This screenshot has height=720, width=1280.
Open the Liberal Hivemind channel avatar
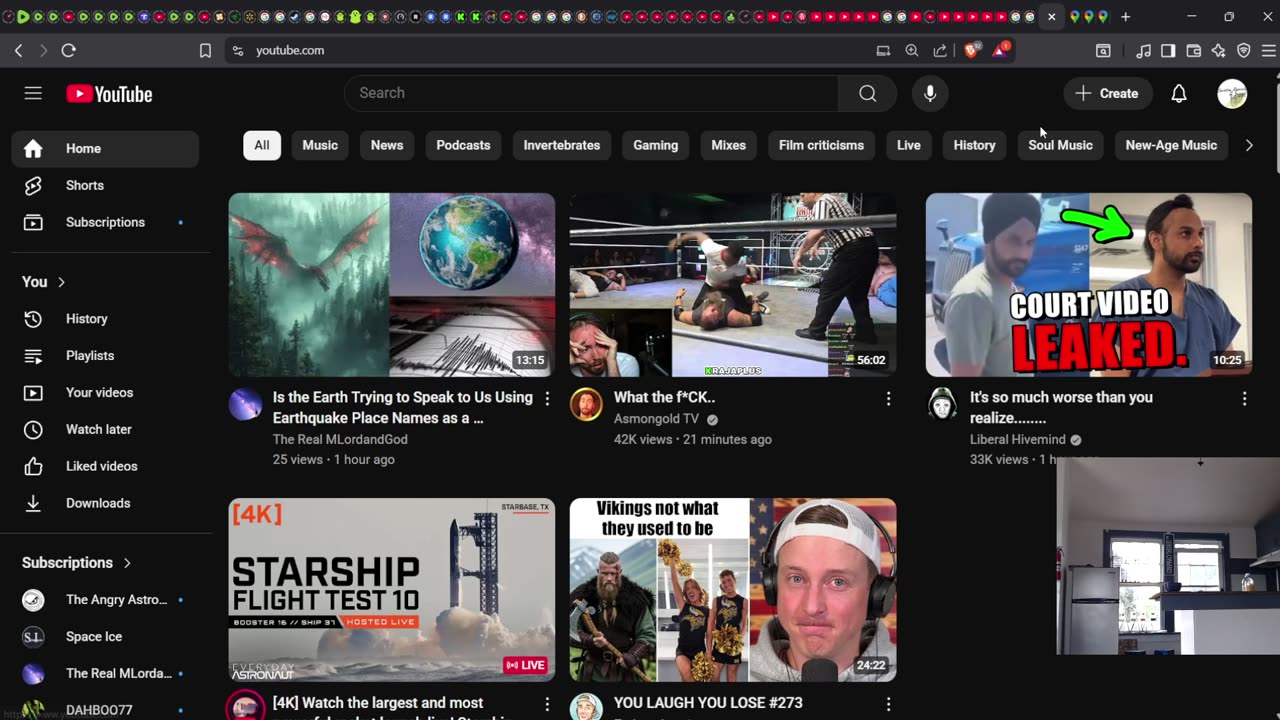[942, 405]
